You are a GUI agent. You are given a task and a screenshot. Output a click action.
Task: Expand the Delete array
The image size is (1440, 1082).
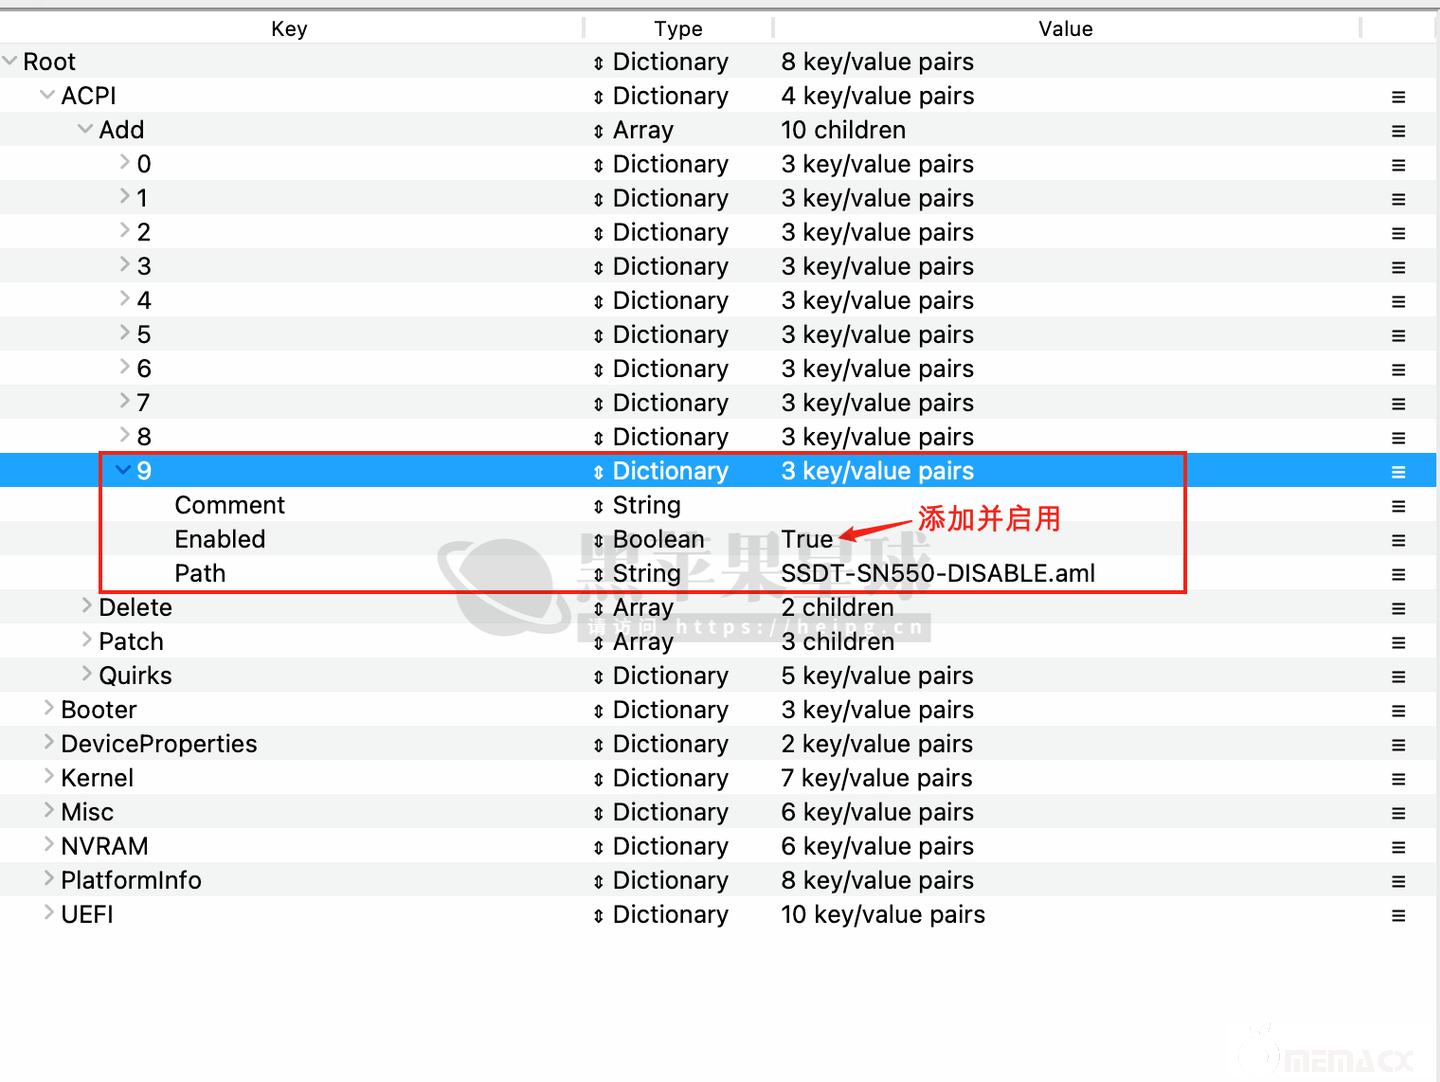87,606
